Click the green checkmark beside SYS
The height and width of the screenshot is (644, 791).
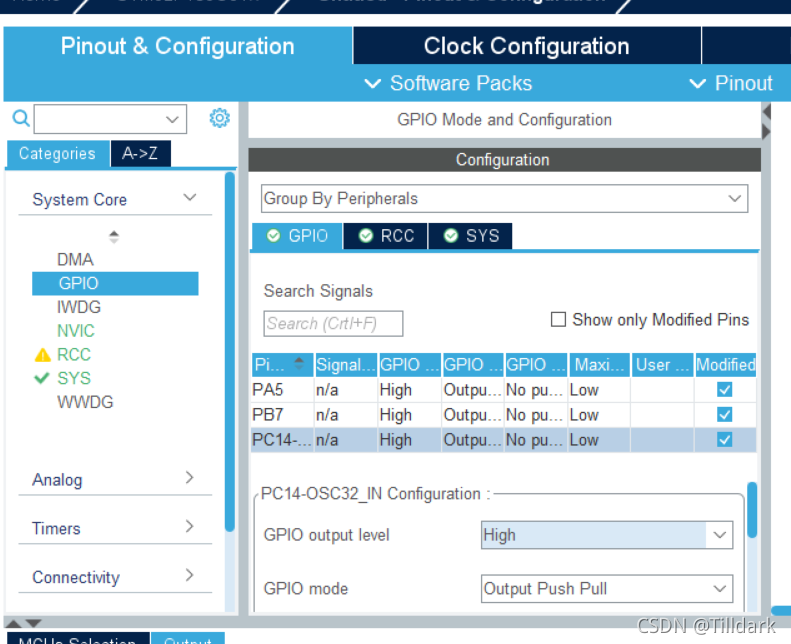42,378
